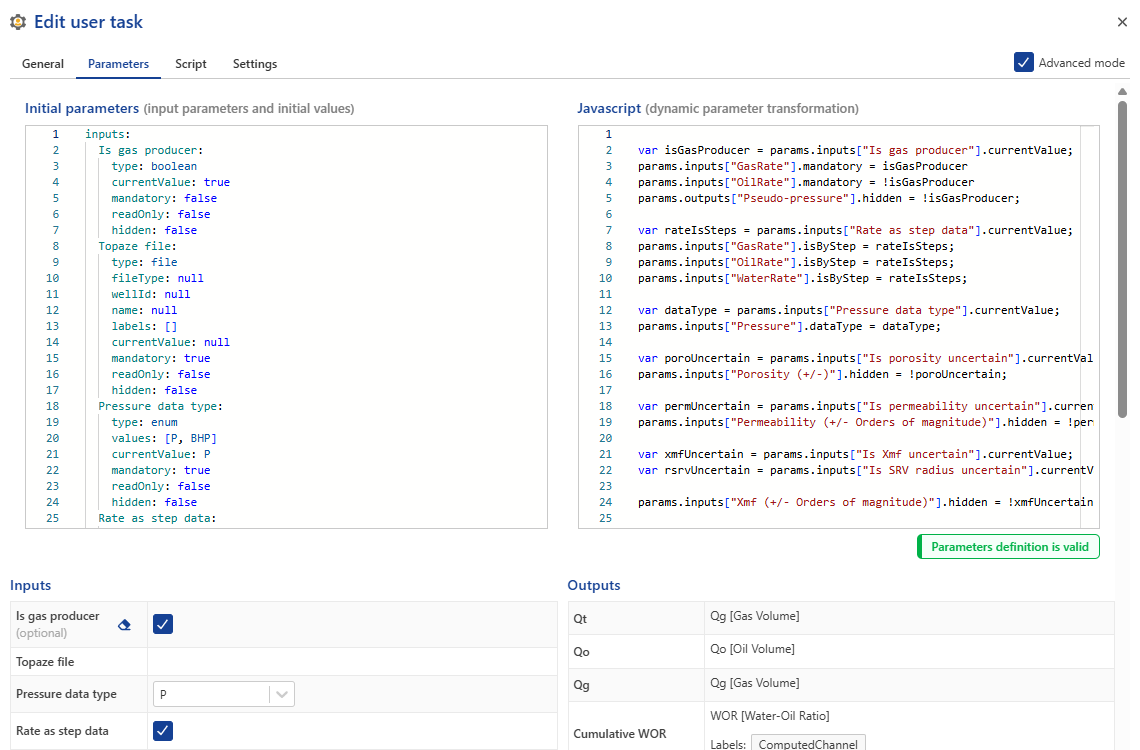Image resolution: width=1140 pixels, height=750 pixels.
Task: Open the Parameters tab
Action: 119,64
